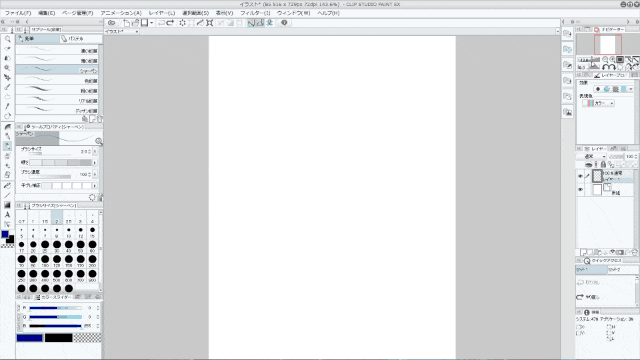The image size is (640, 360).
Task: Toggle Lock Layer padlock icon
Action: pyautogui.click(x=603, y=164)
